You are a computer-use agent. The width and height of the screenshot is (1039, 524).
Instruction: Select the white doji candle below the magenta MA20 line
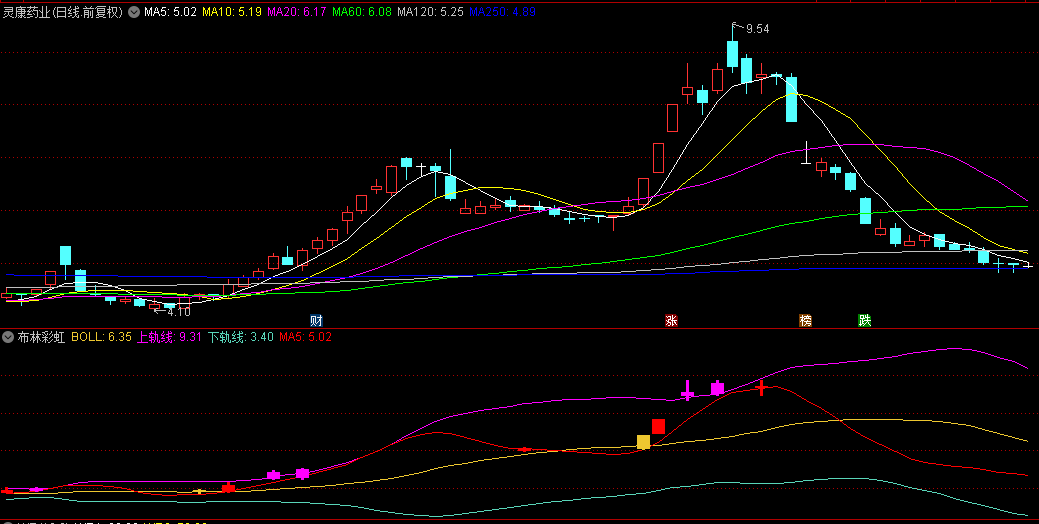click(806, 154)
